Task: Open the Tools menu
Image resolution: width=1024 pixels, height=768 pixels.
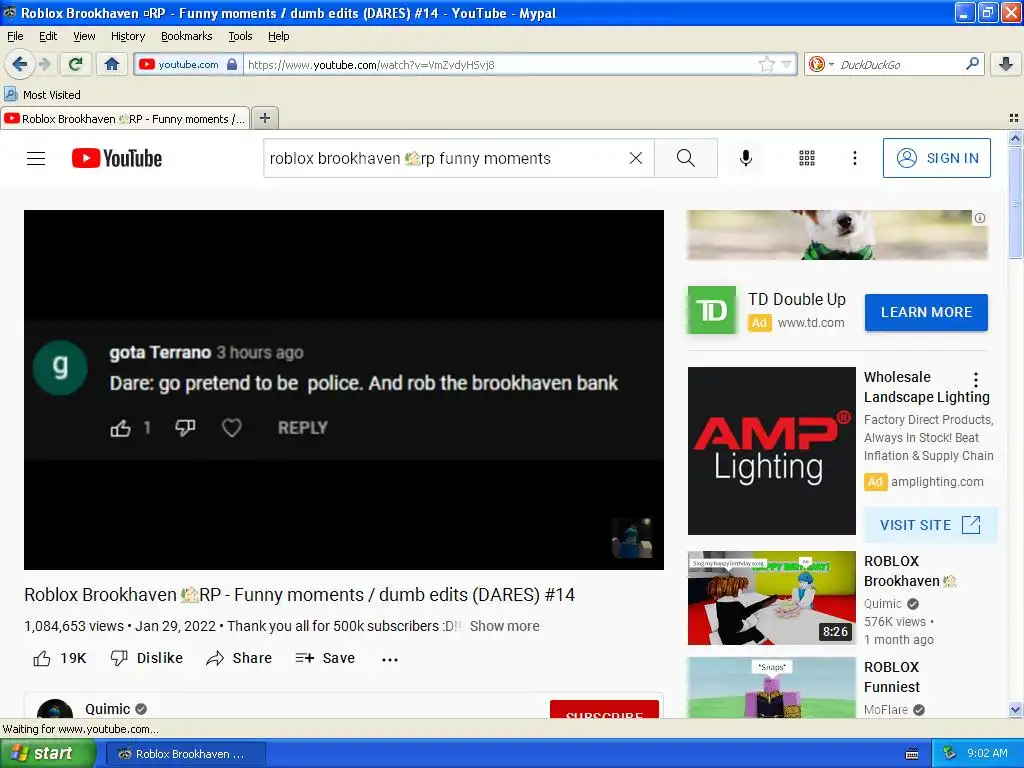Action: click(240, 36)
